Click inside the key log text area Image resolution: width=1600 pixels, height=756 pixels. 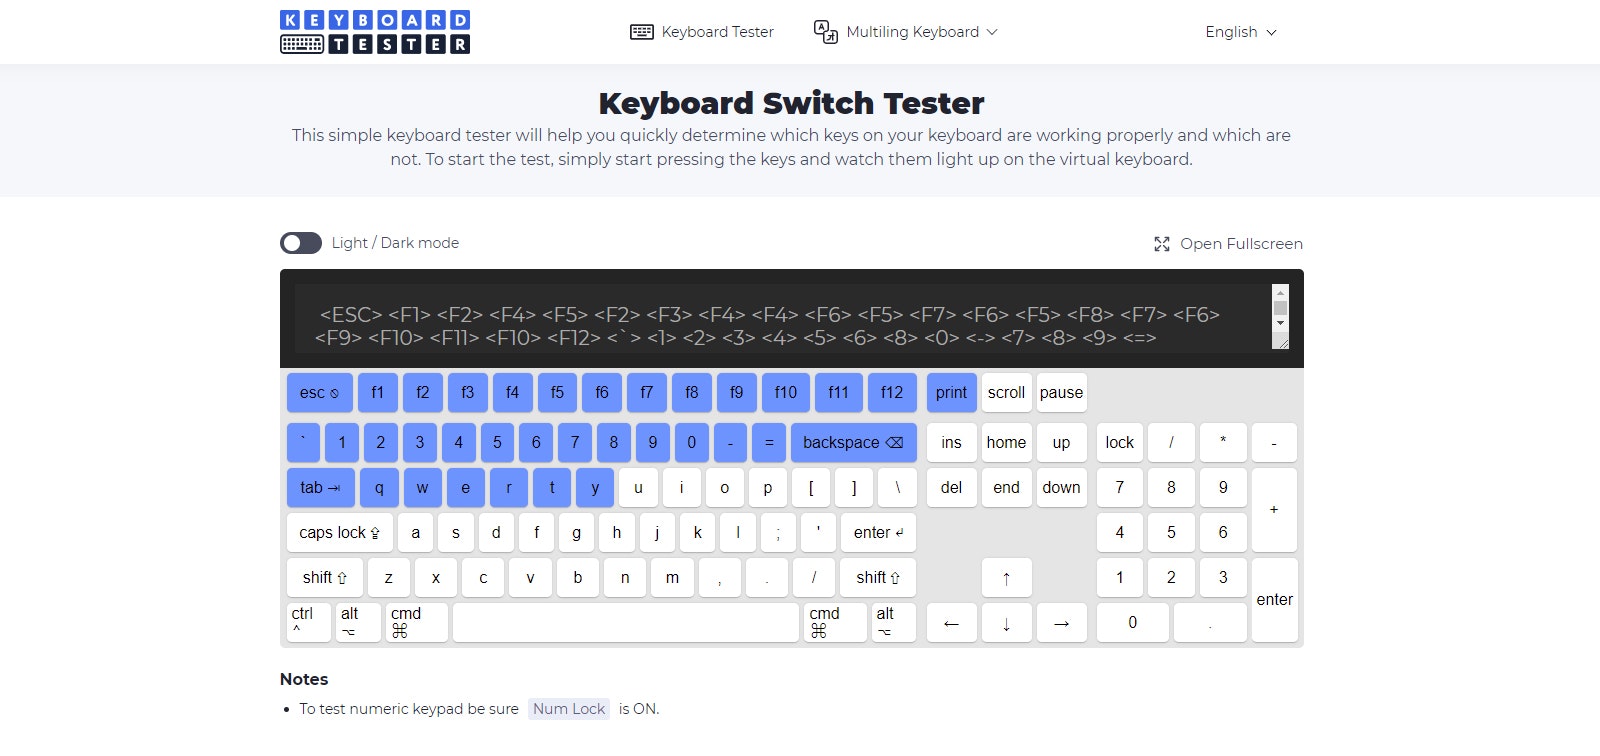coord(782,318)
